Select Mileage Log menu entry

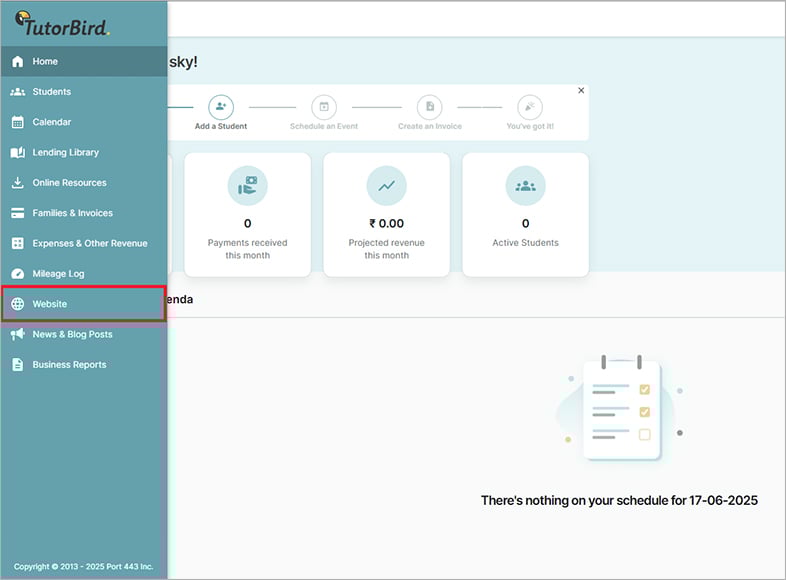(x=84, y=274)
